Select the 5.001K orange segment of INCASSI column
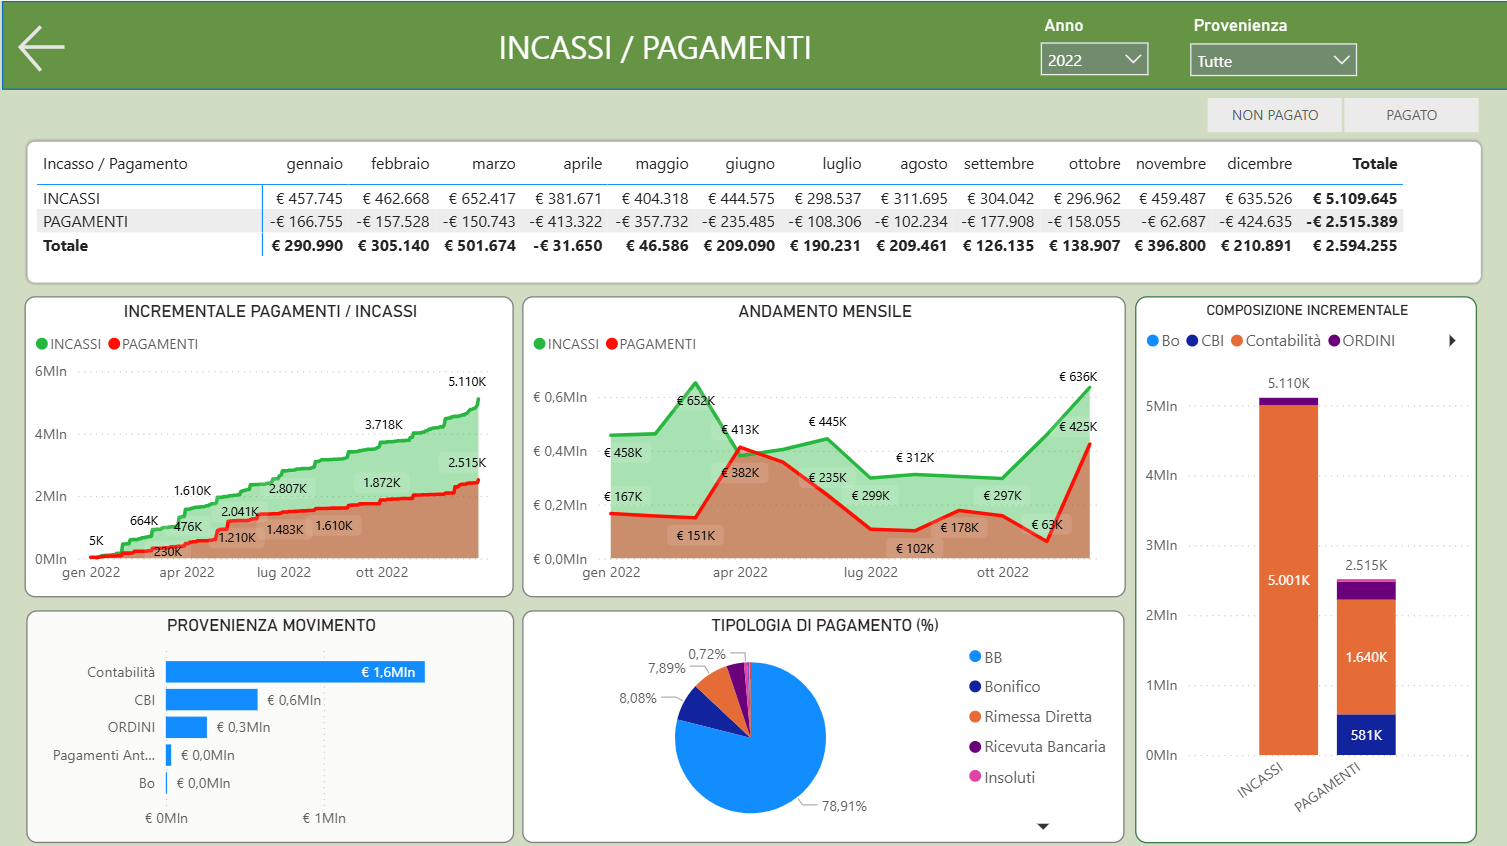Screen dimensions: 1507x846 (x=1288, y=580)
